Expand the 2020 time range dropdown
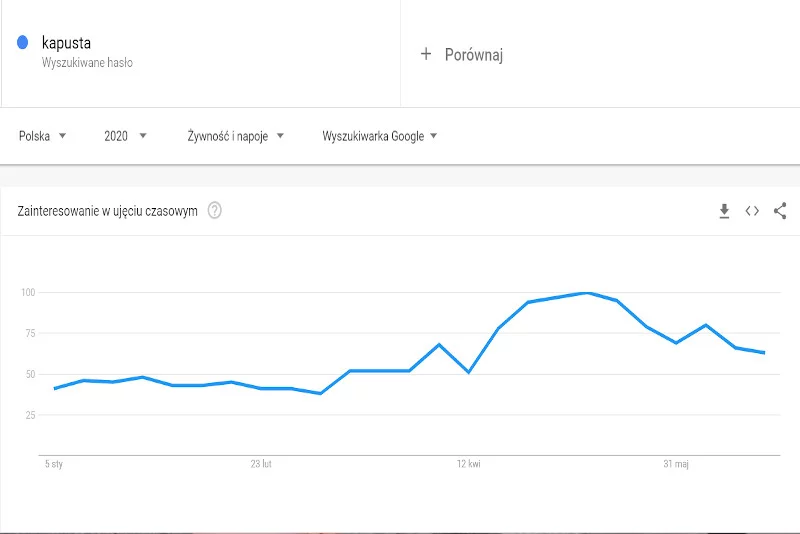Viewport: 800px width, 534px height. [125, 136]
